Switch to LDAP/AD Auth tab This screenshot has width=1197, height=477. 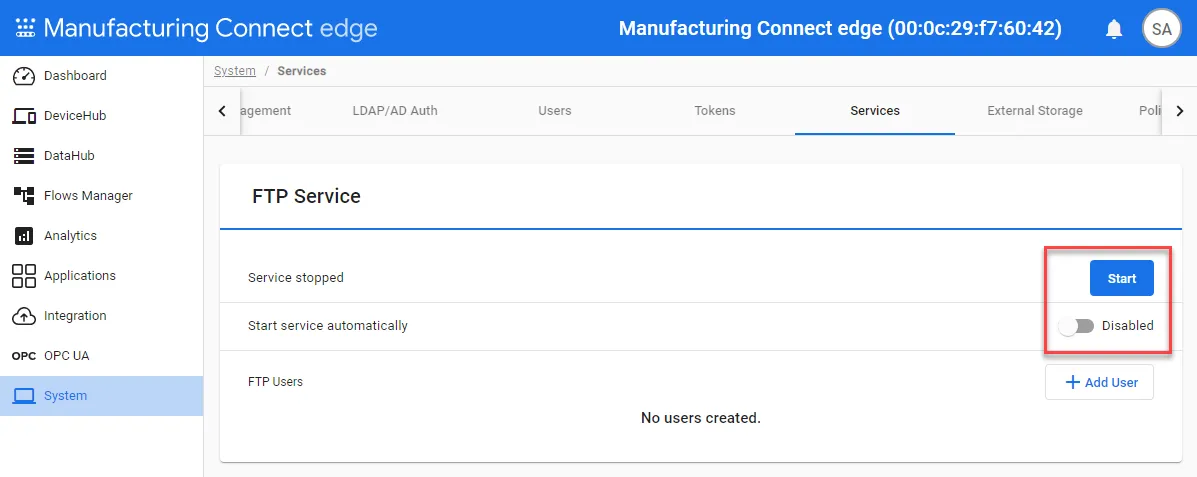coord(395,111)
